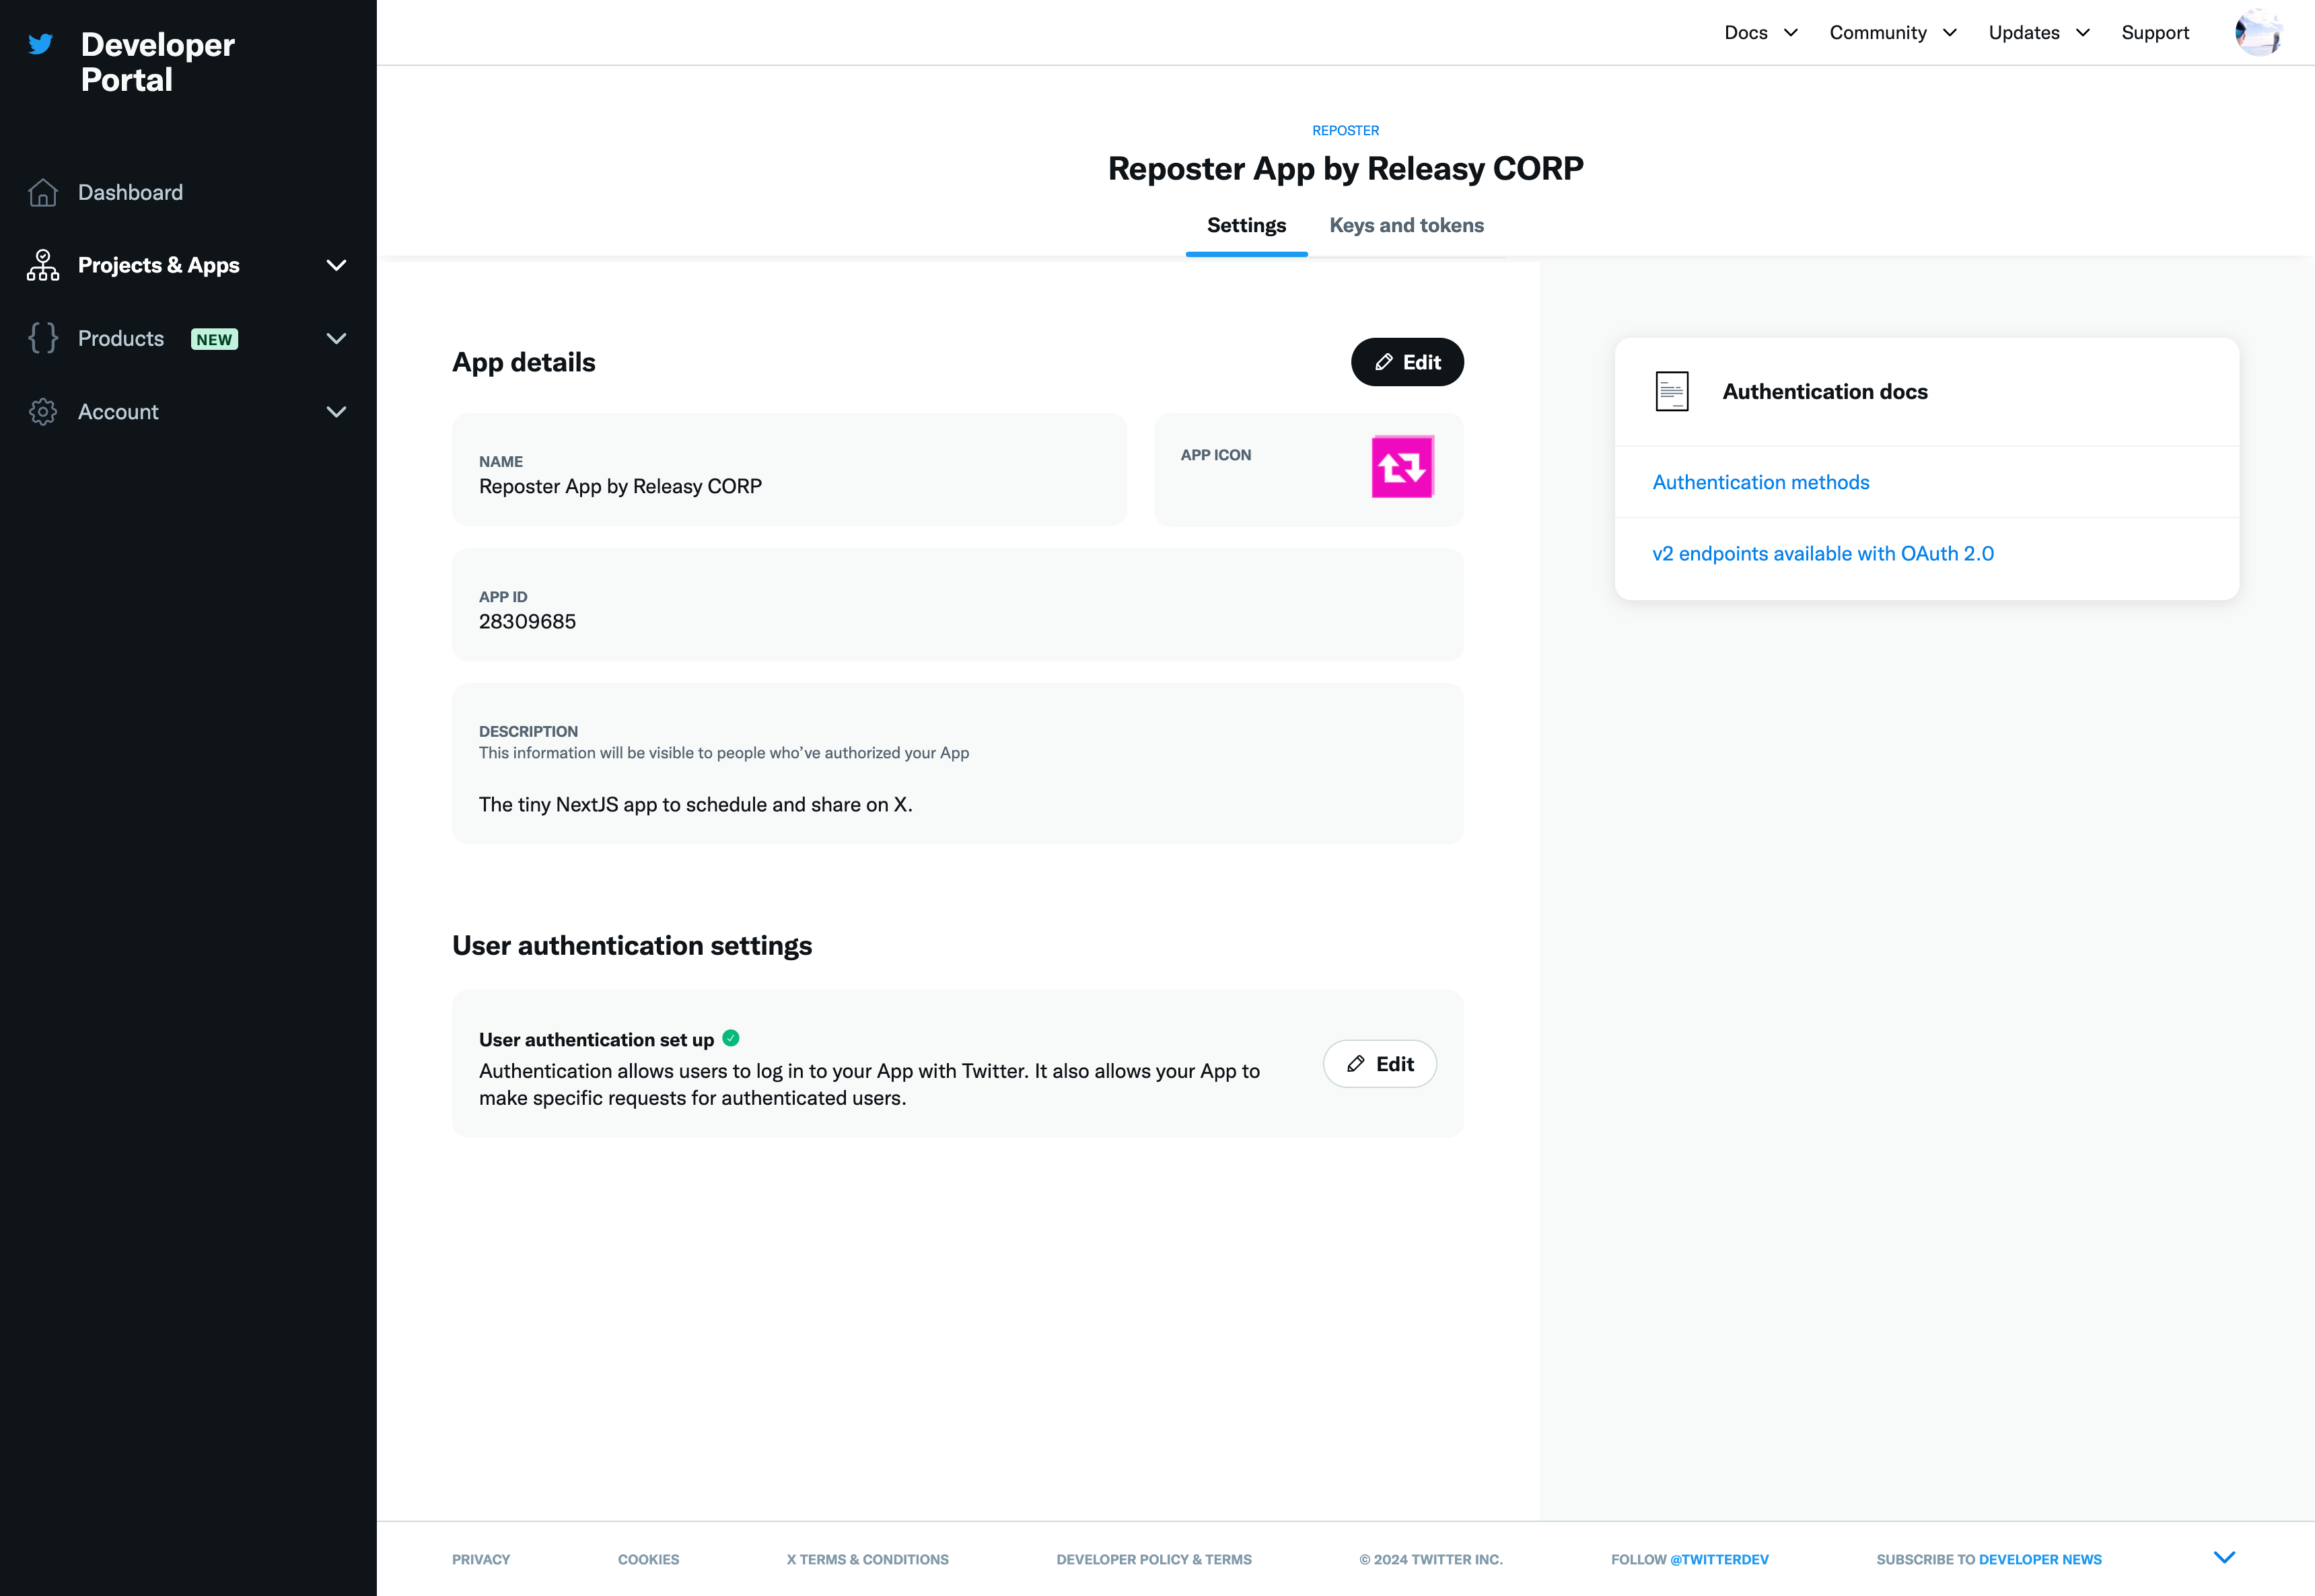This screenshot has height=1596, width=2315.
Task: Open PRIVACY footer link
Action: [x=481, y=1559]
